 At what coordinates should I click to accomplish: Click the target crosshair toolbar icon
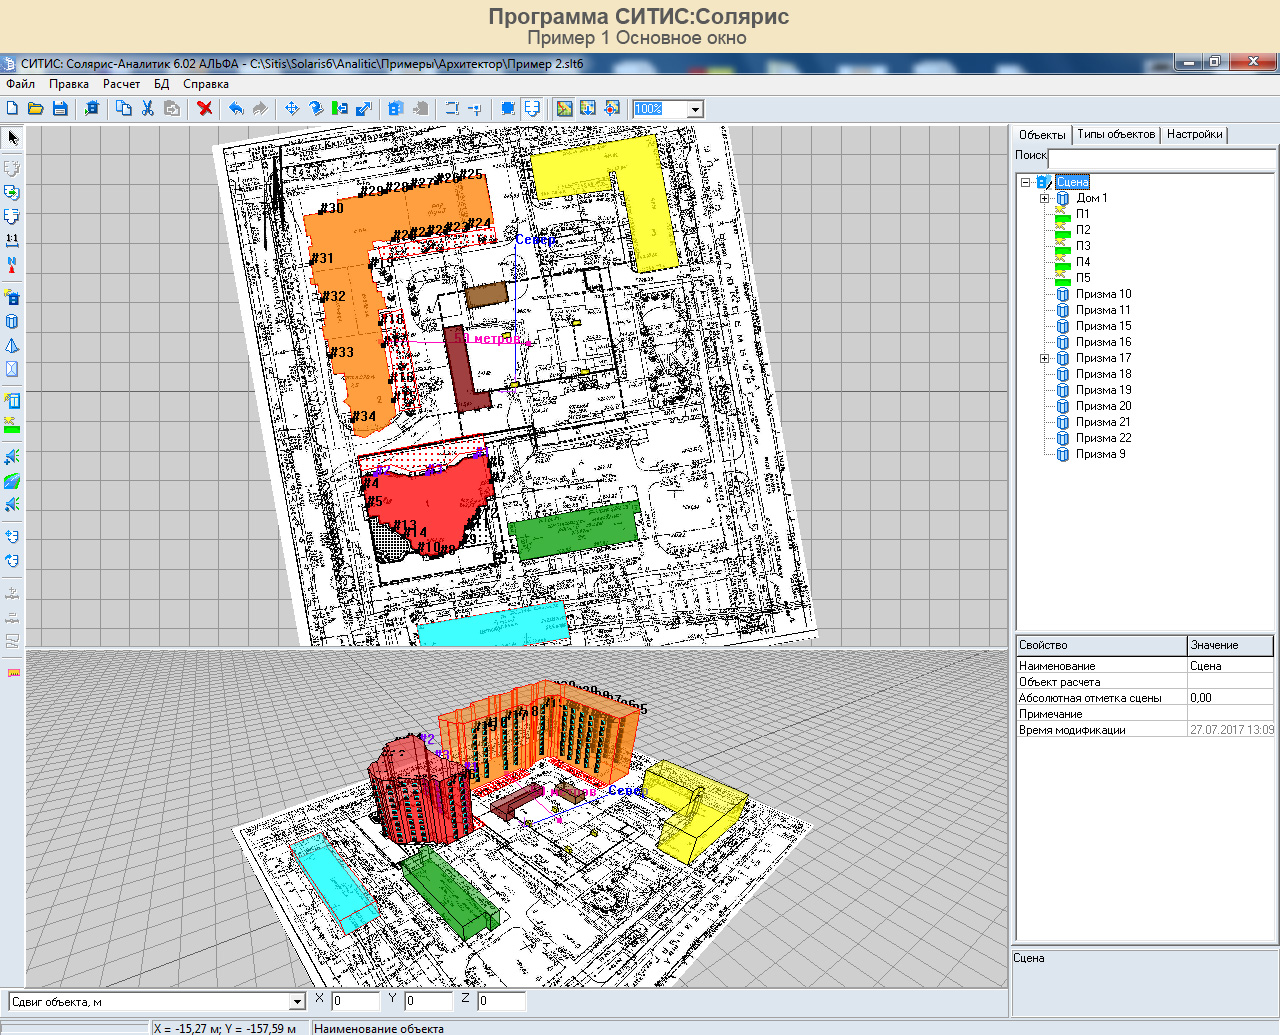coord(612,108)
